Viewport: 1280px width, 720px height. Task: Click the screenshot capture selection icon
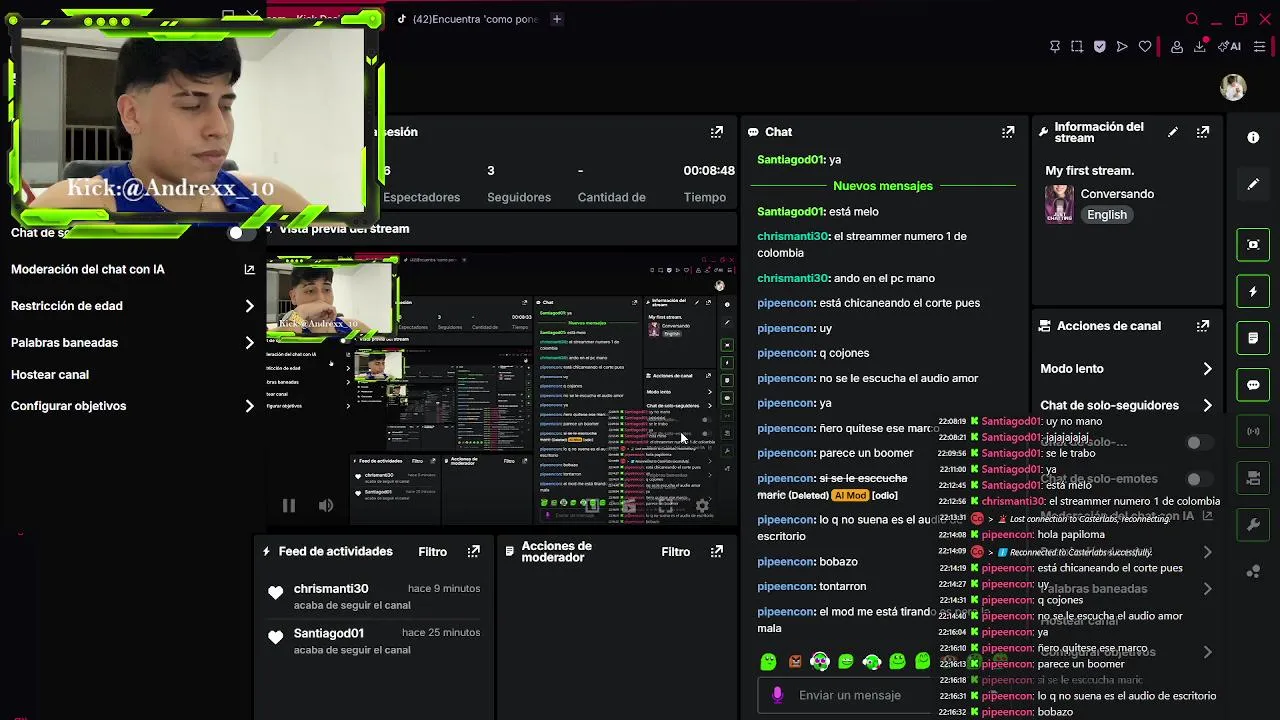[1077, 47]
